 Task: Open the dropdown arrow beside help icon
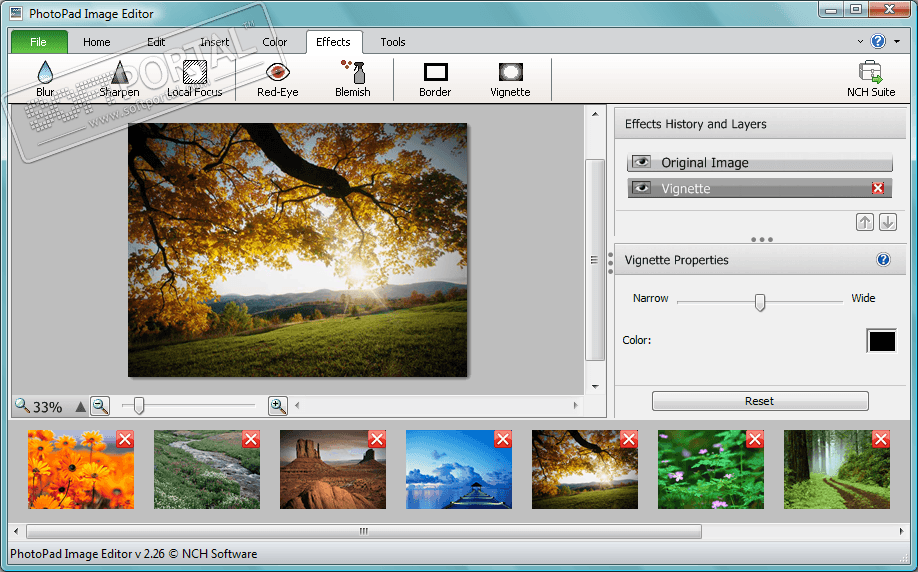click(x=897, y=42)
